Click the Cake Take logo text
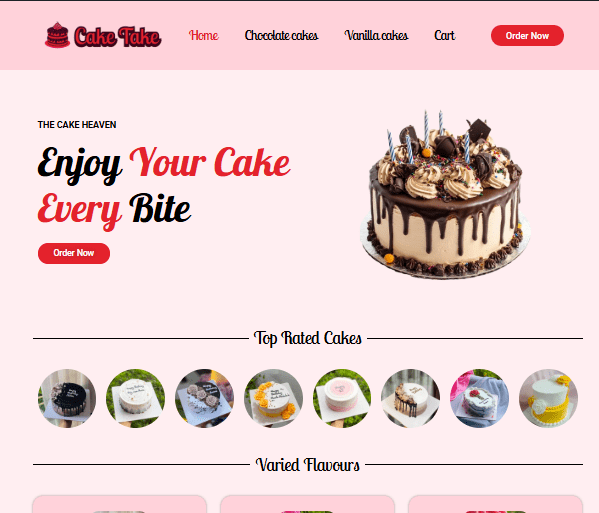 pos(118,37)
